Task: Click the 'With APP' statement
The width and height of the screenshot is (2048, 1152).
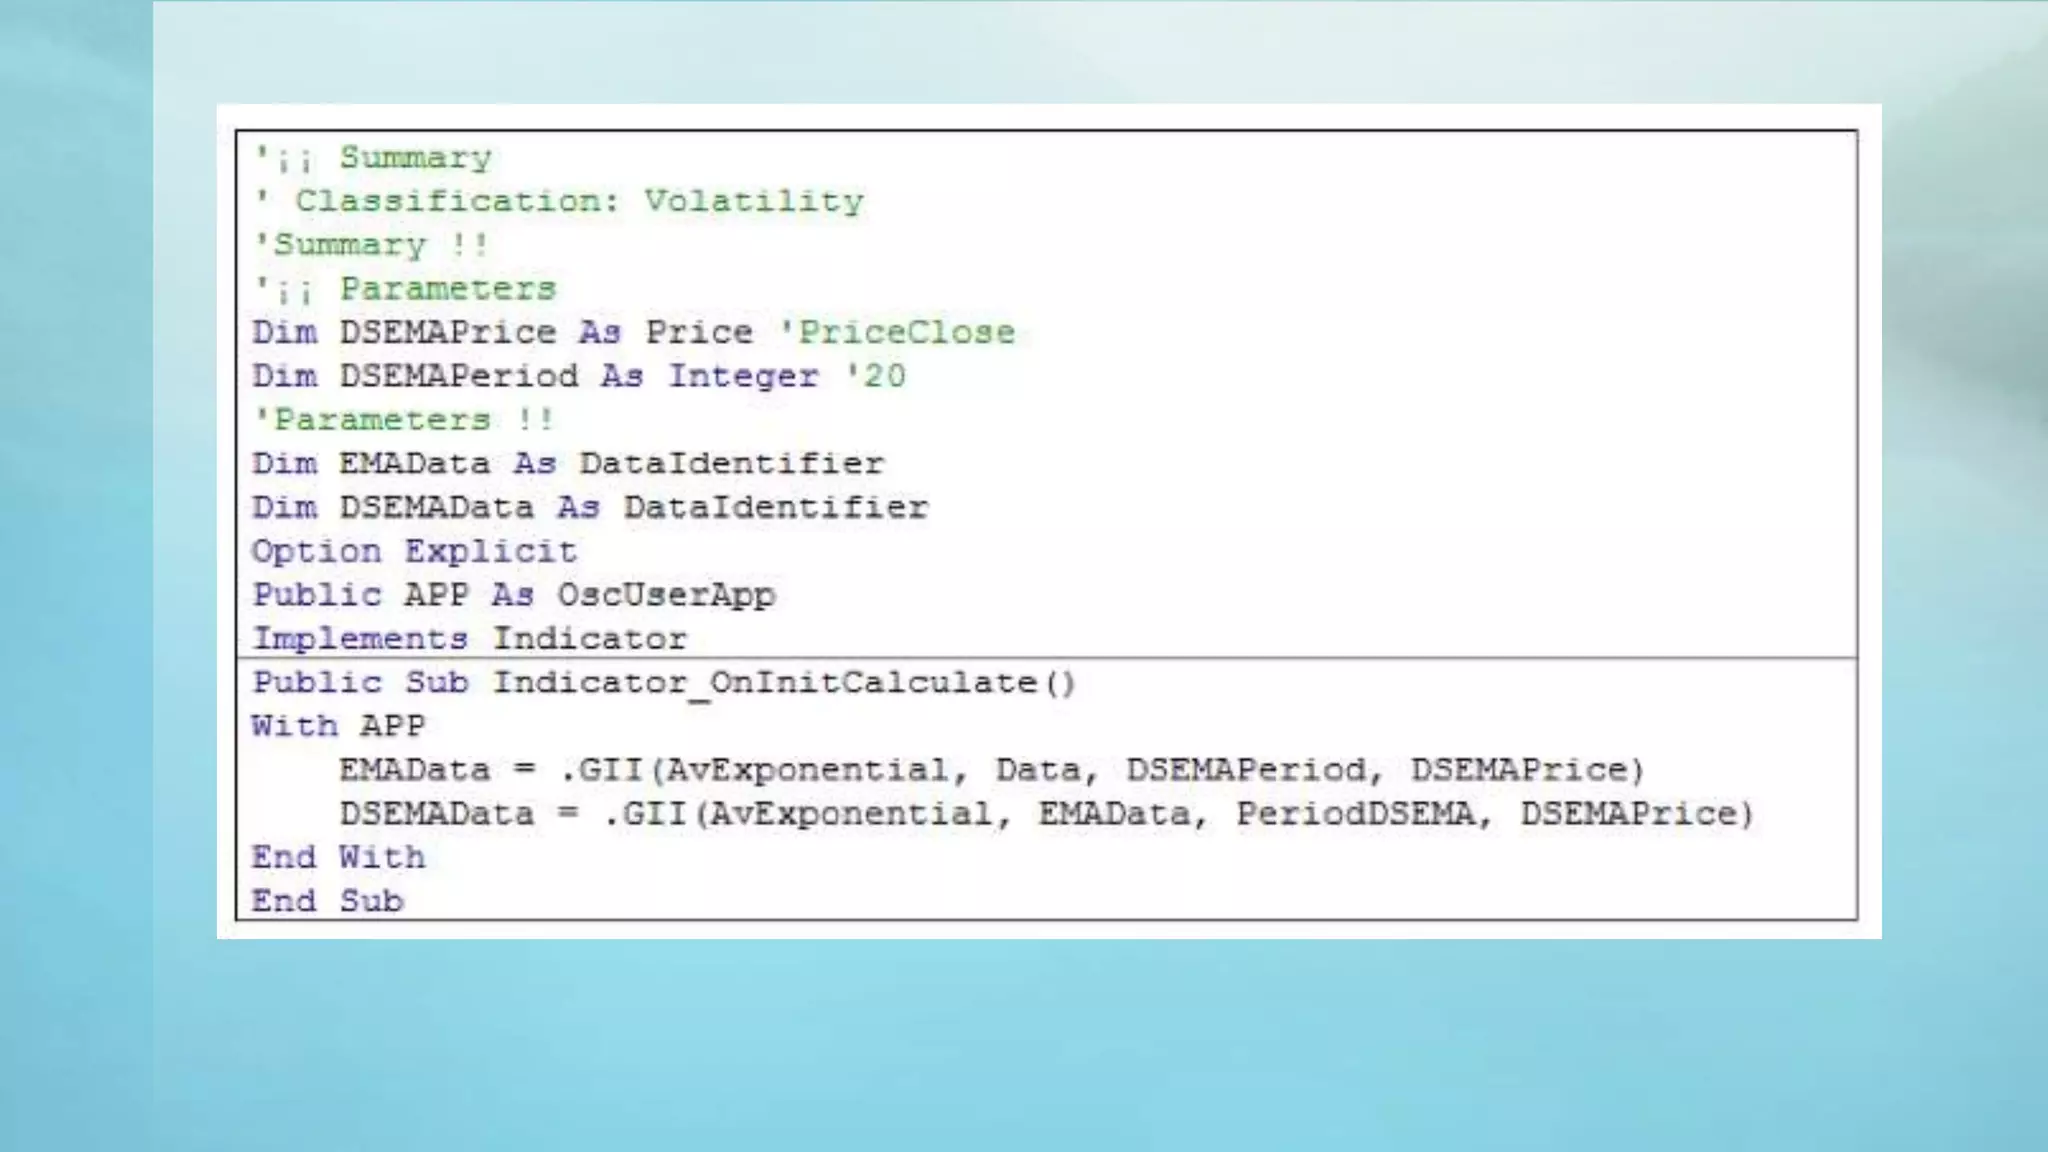Action: coord(338,726)
